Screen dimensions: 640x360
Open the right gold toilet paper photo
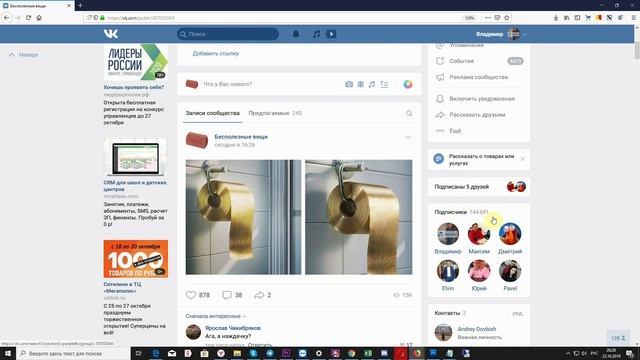359,217
